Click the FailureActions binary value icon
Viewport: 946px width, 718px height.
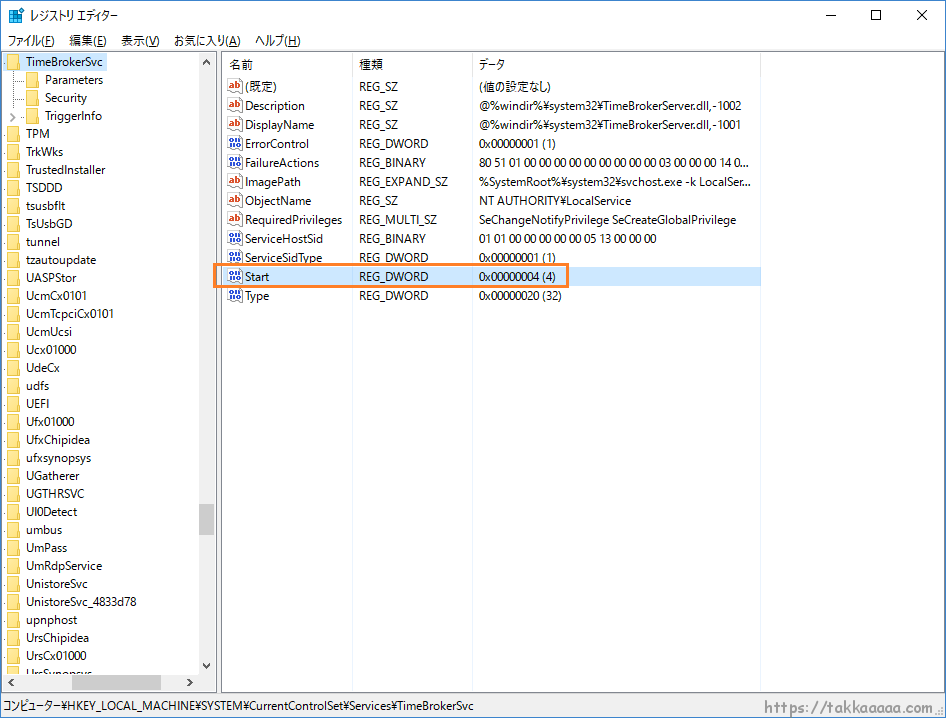[x=236, y=162]
